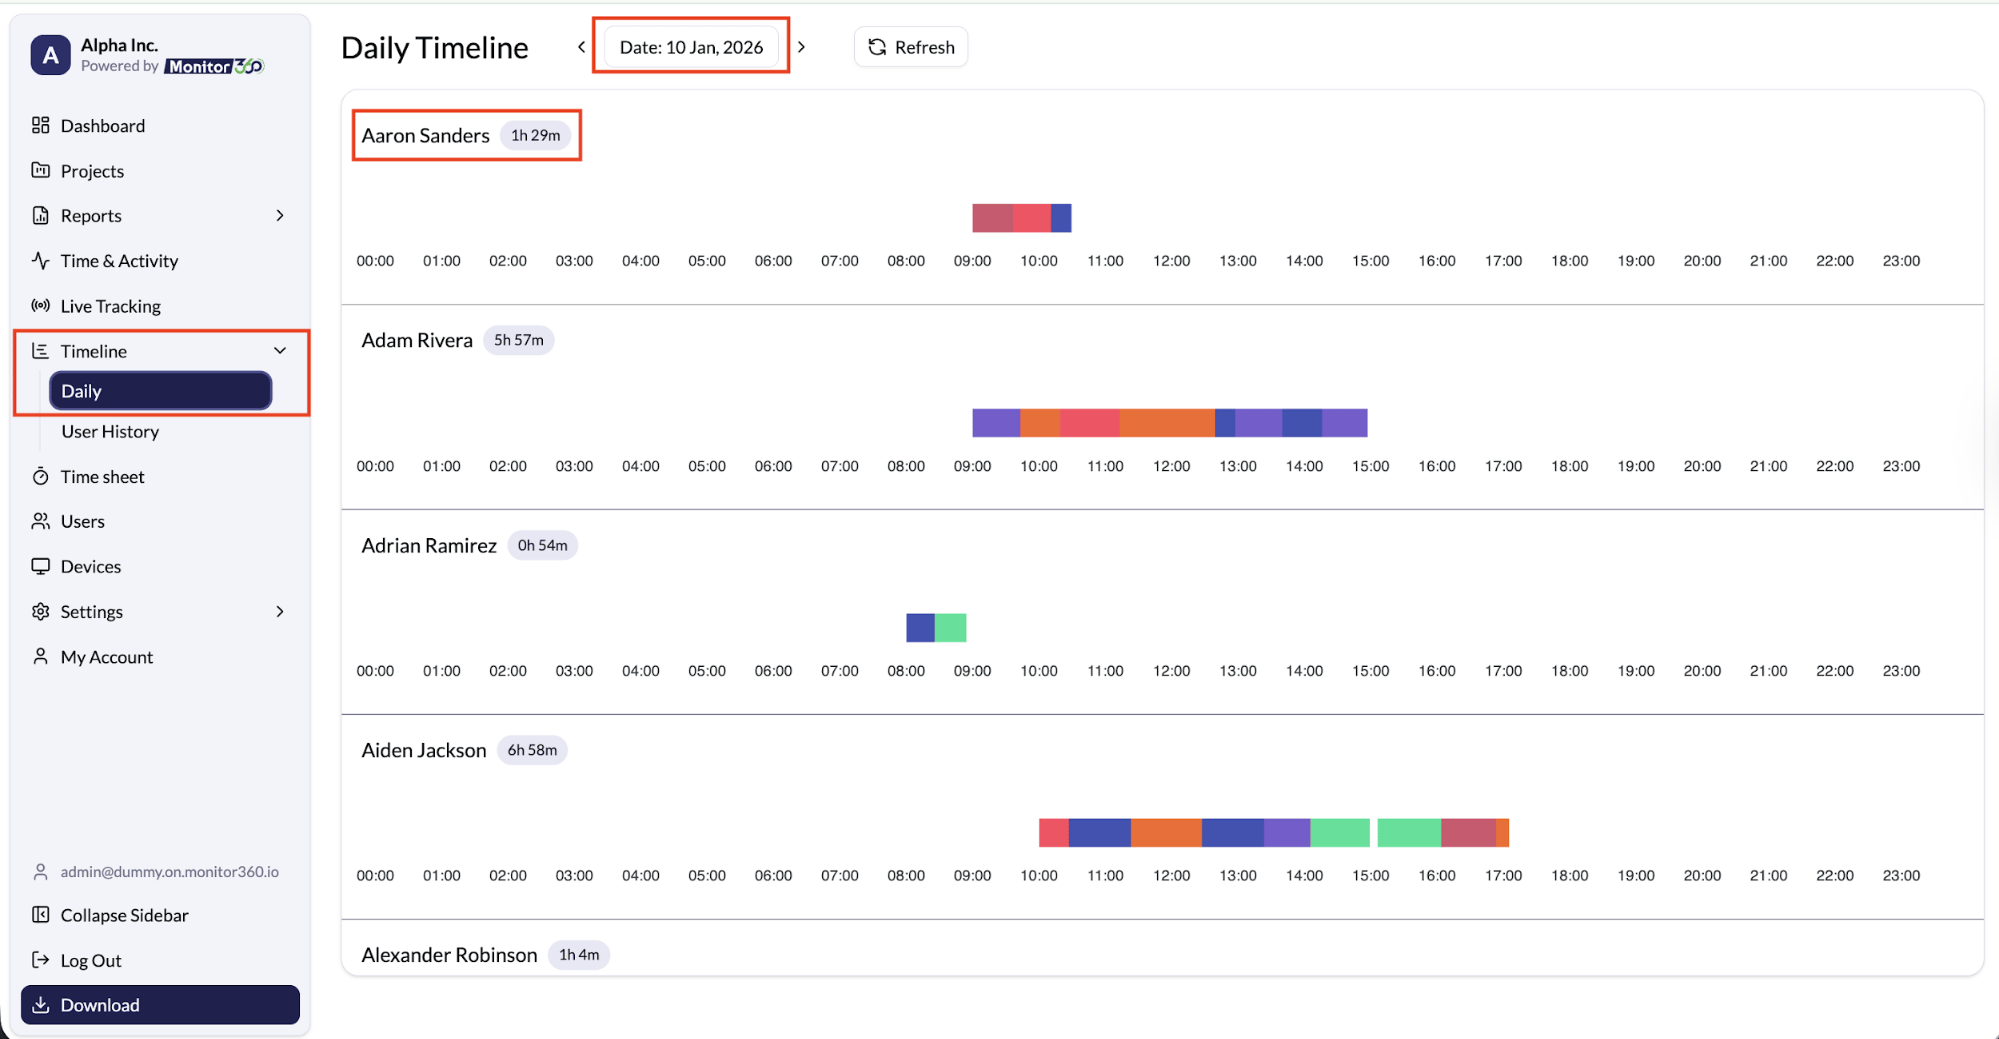Click Adrian Ramirez's green timeline segment

[950, 628]
